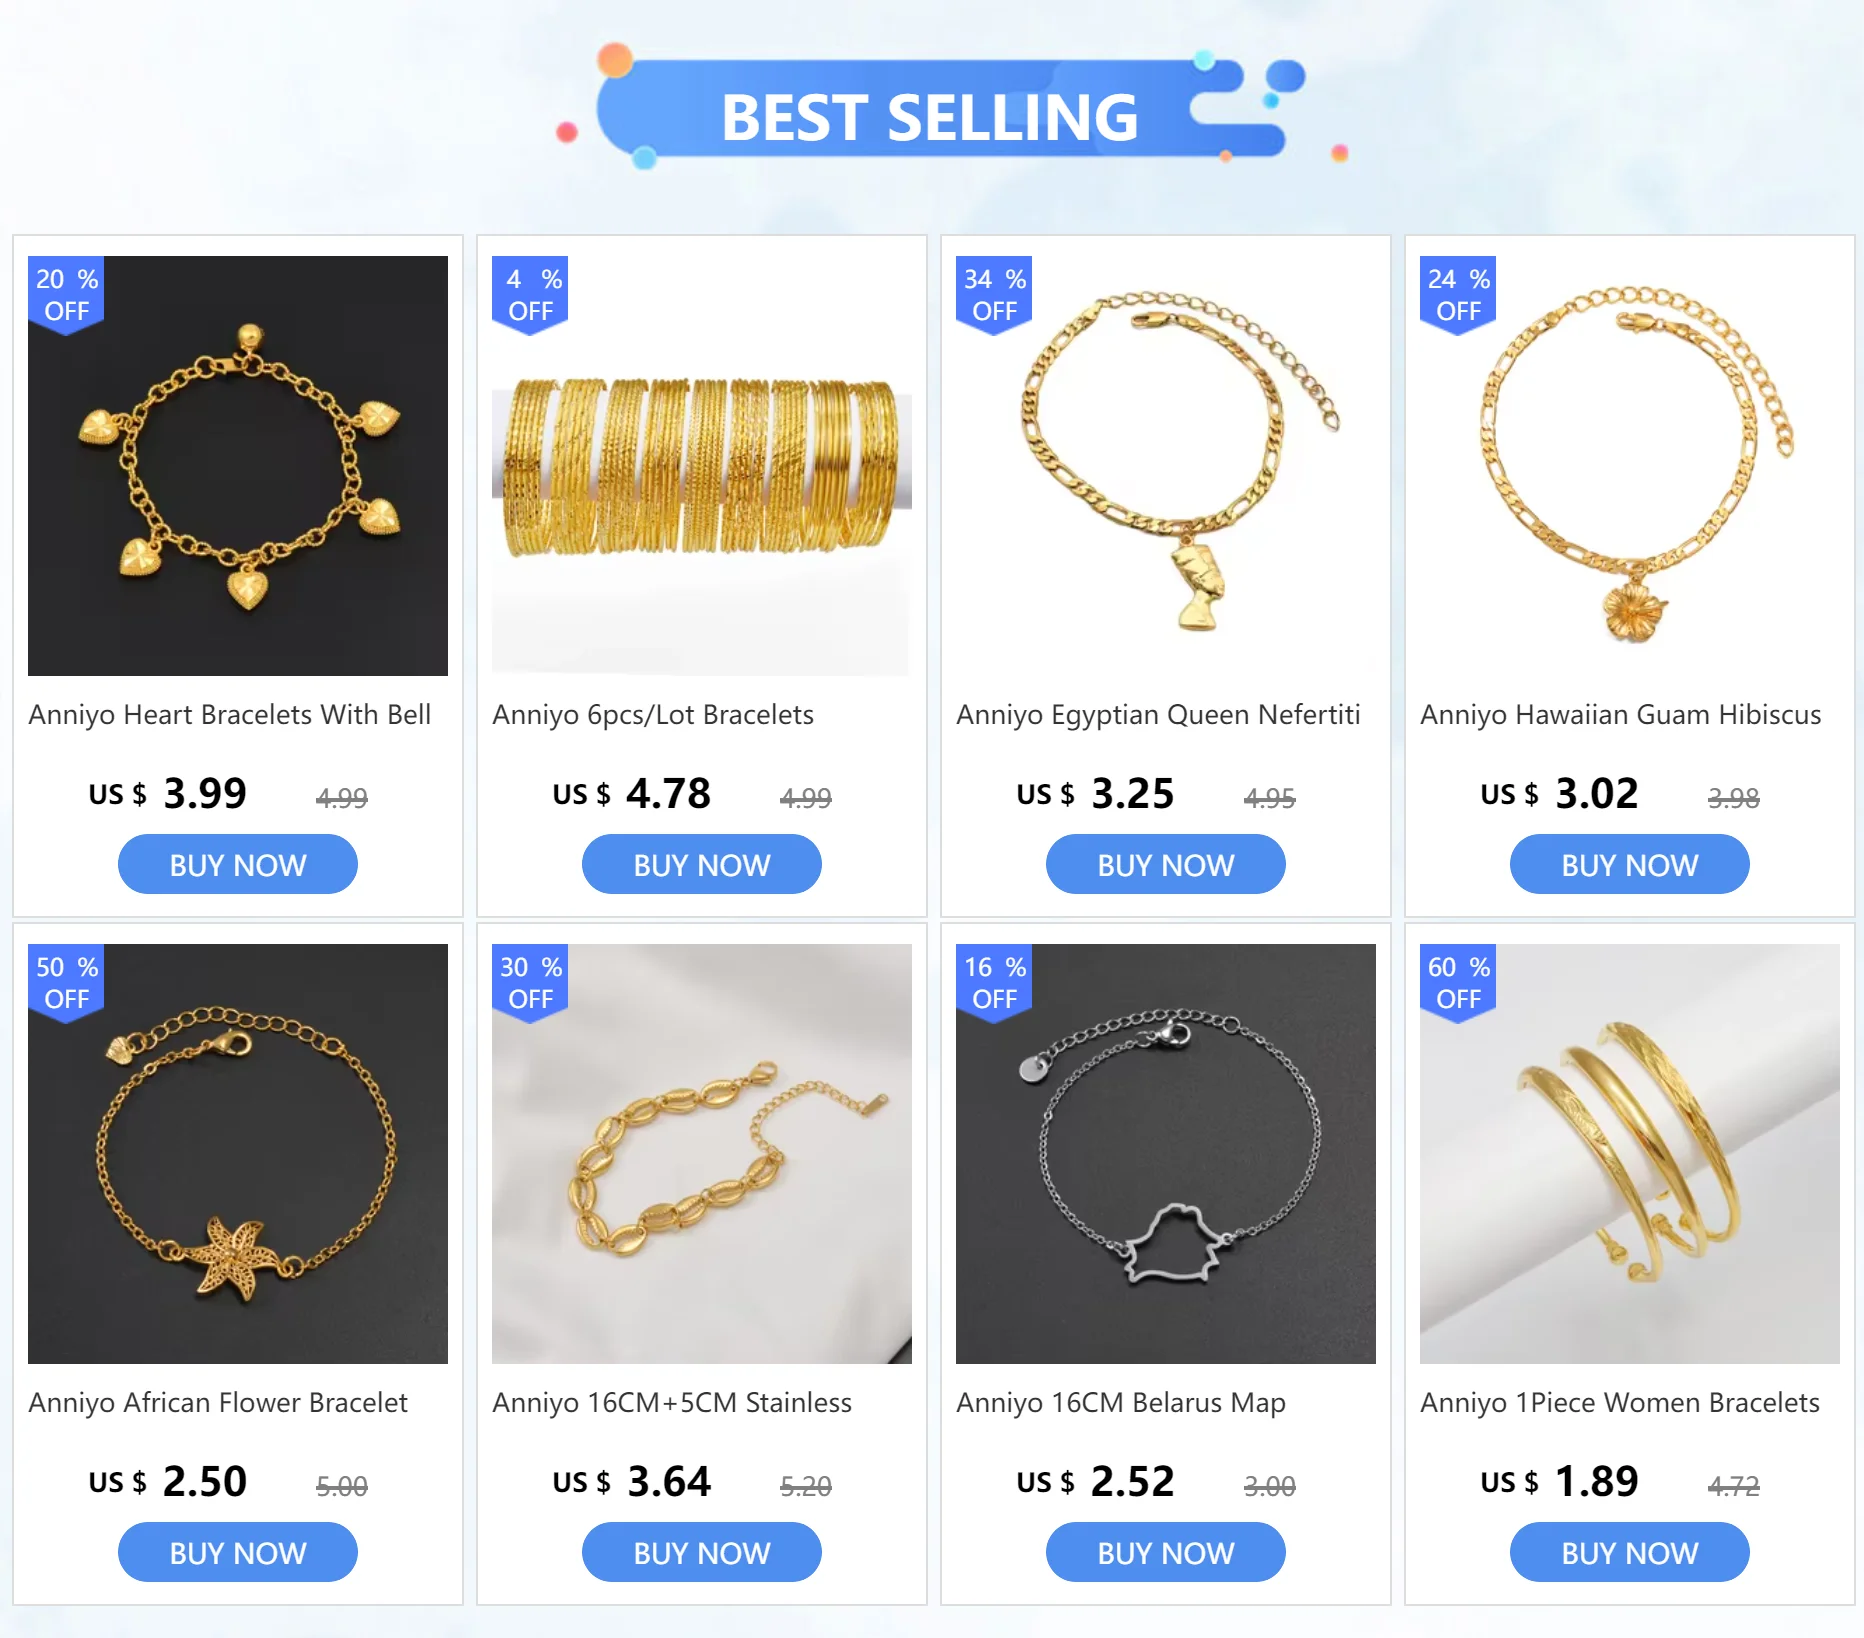Screen dimensions: 1864x1638
Task: Click the 60% OFF discount badge
Action: pyautogui.click(x=1458, y=983)
